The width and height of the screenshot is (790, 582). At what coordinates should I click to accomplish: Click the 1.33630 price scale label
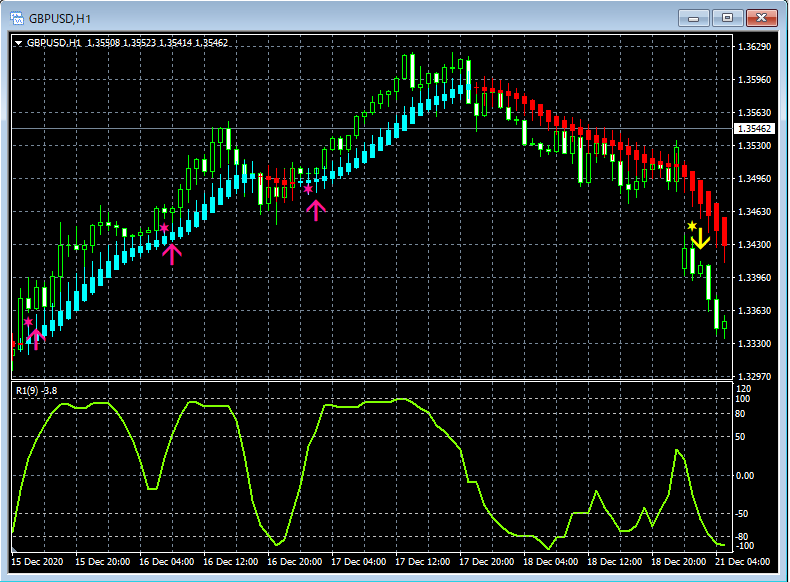tap(754, 310)
